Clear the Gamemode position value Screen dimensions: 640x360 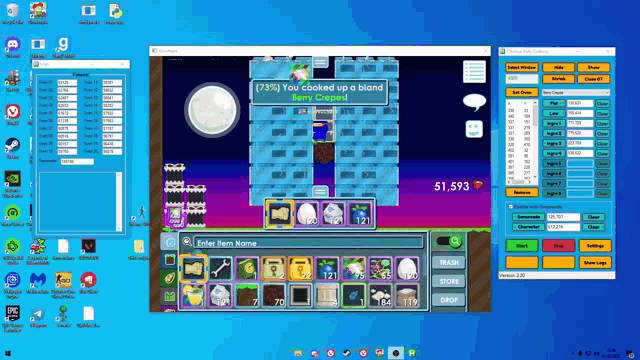coord(593,217)
